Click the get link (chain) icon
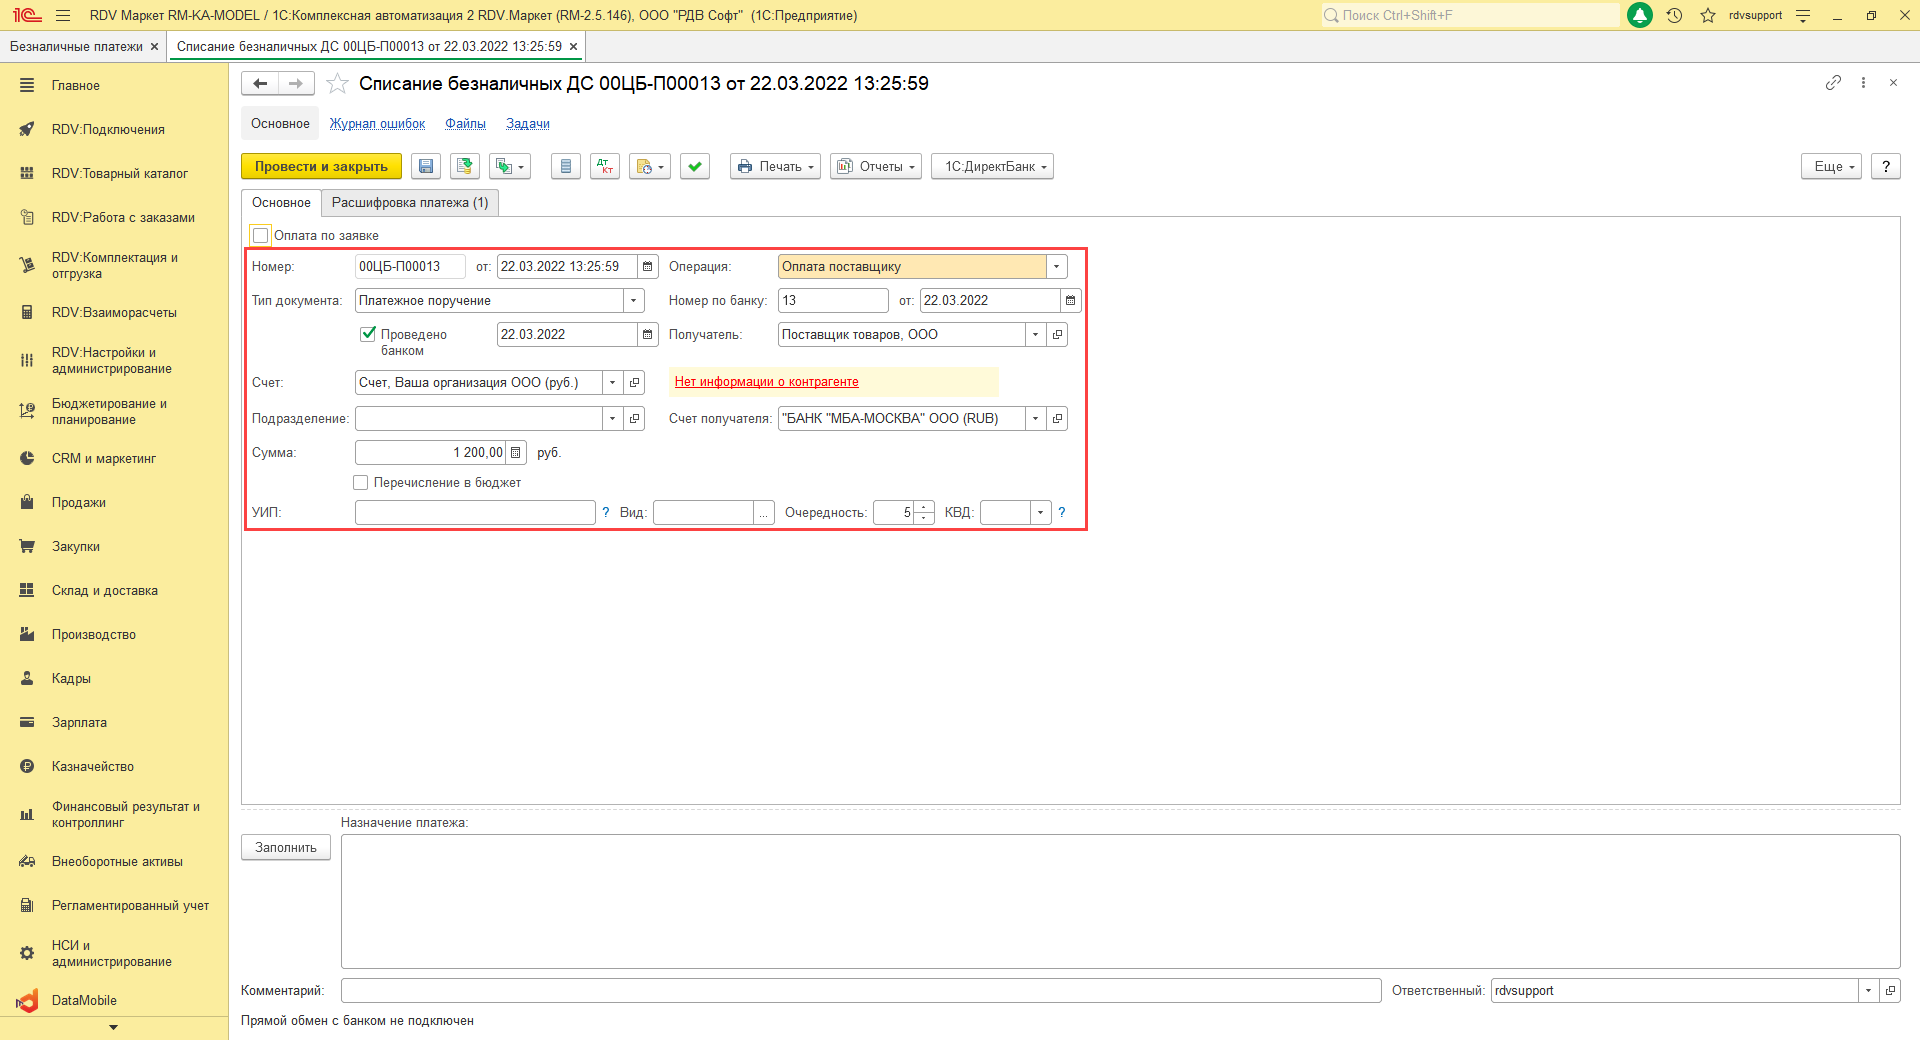1920x1040 pixels. [x=1833, y=83]
